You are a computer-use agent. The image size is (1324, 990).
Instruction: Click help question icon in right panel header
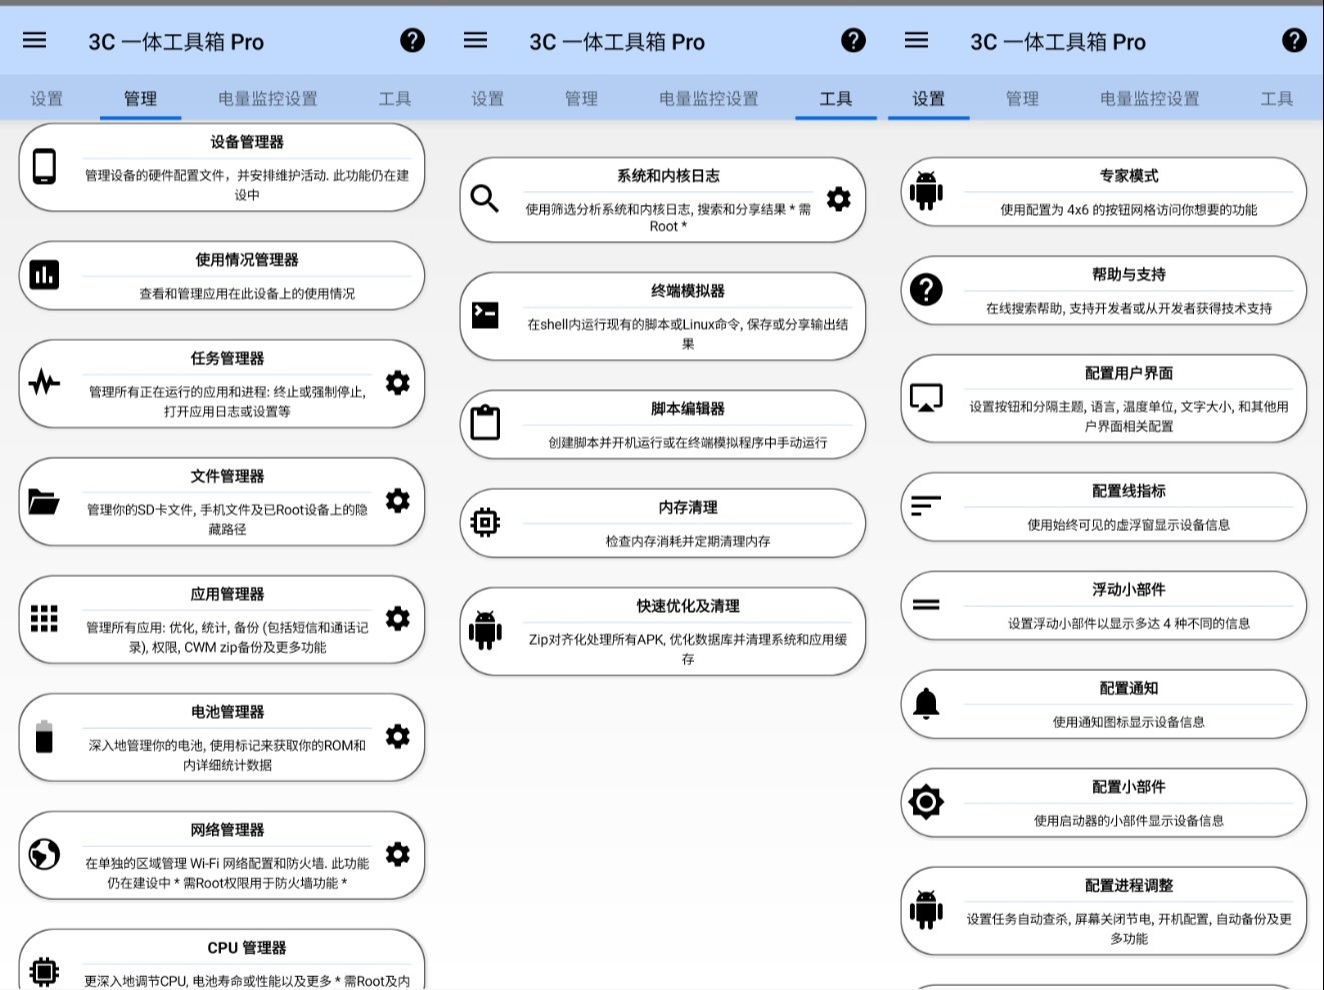pos(1294,40)
